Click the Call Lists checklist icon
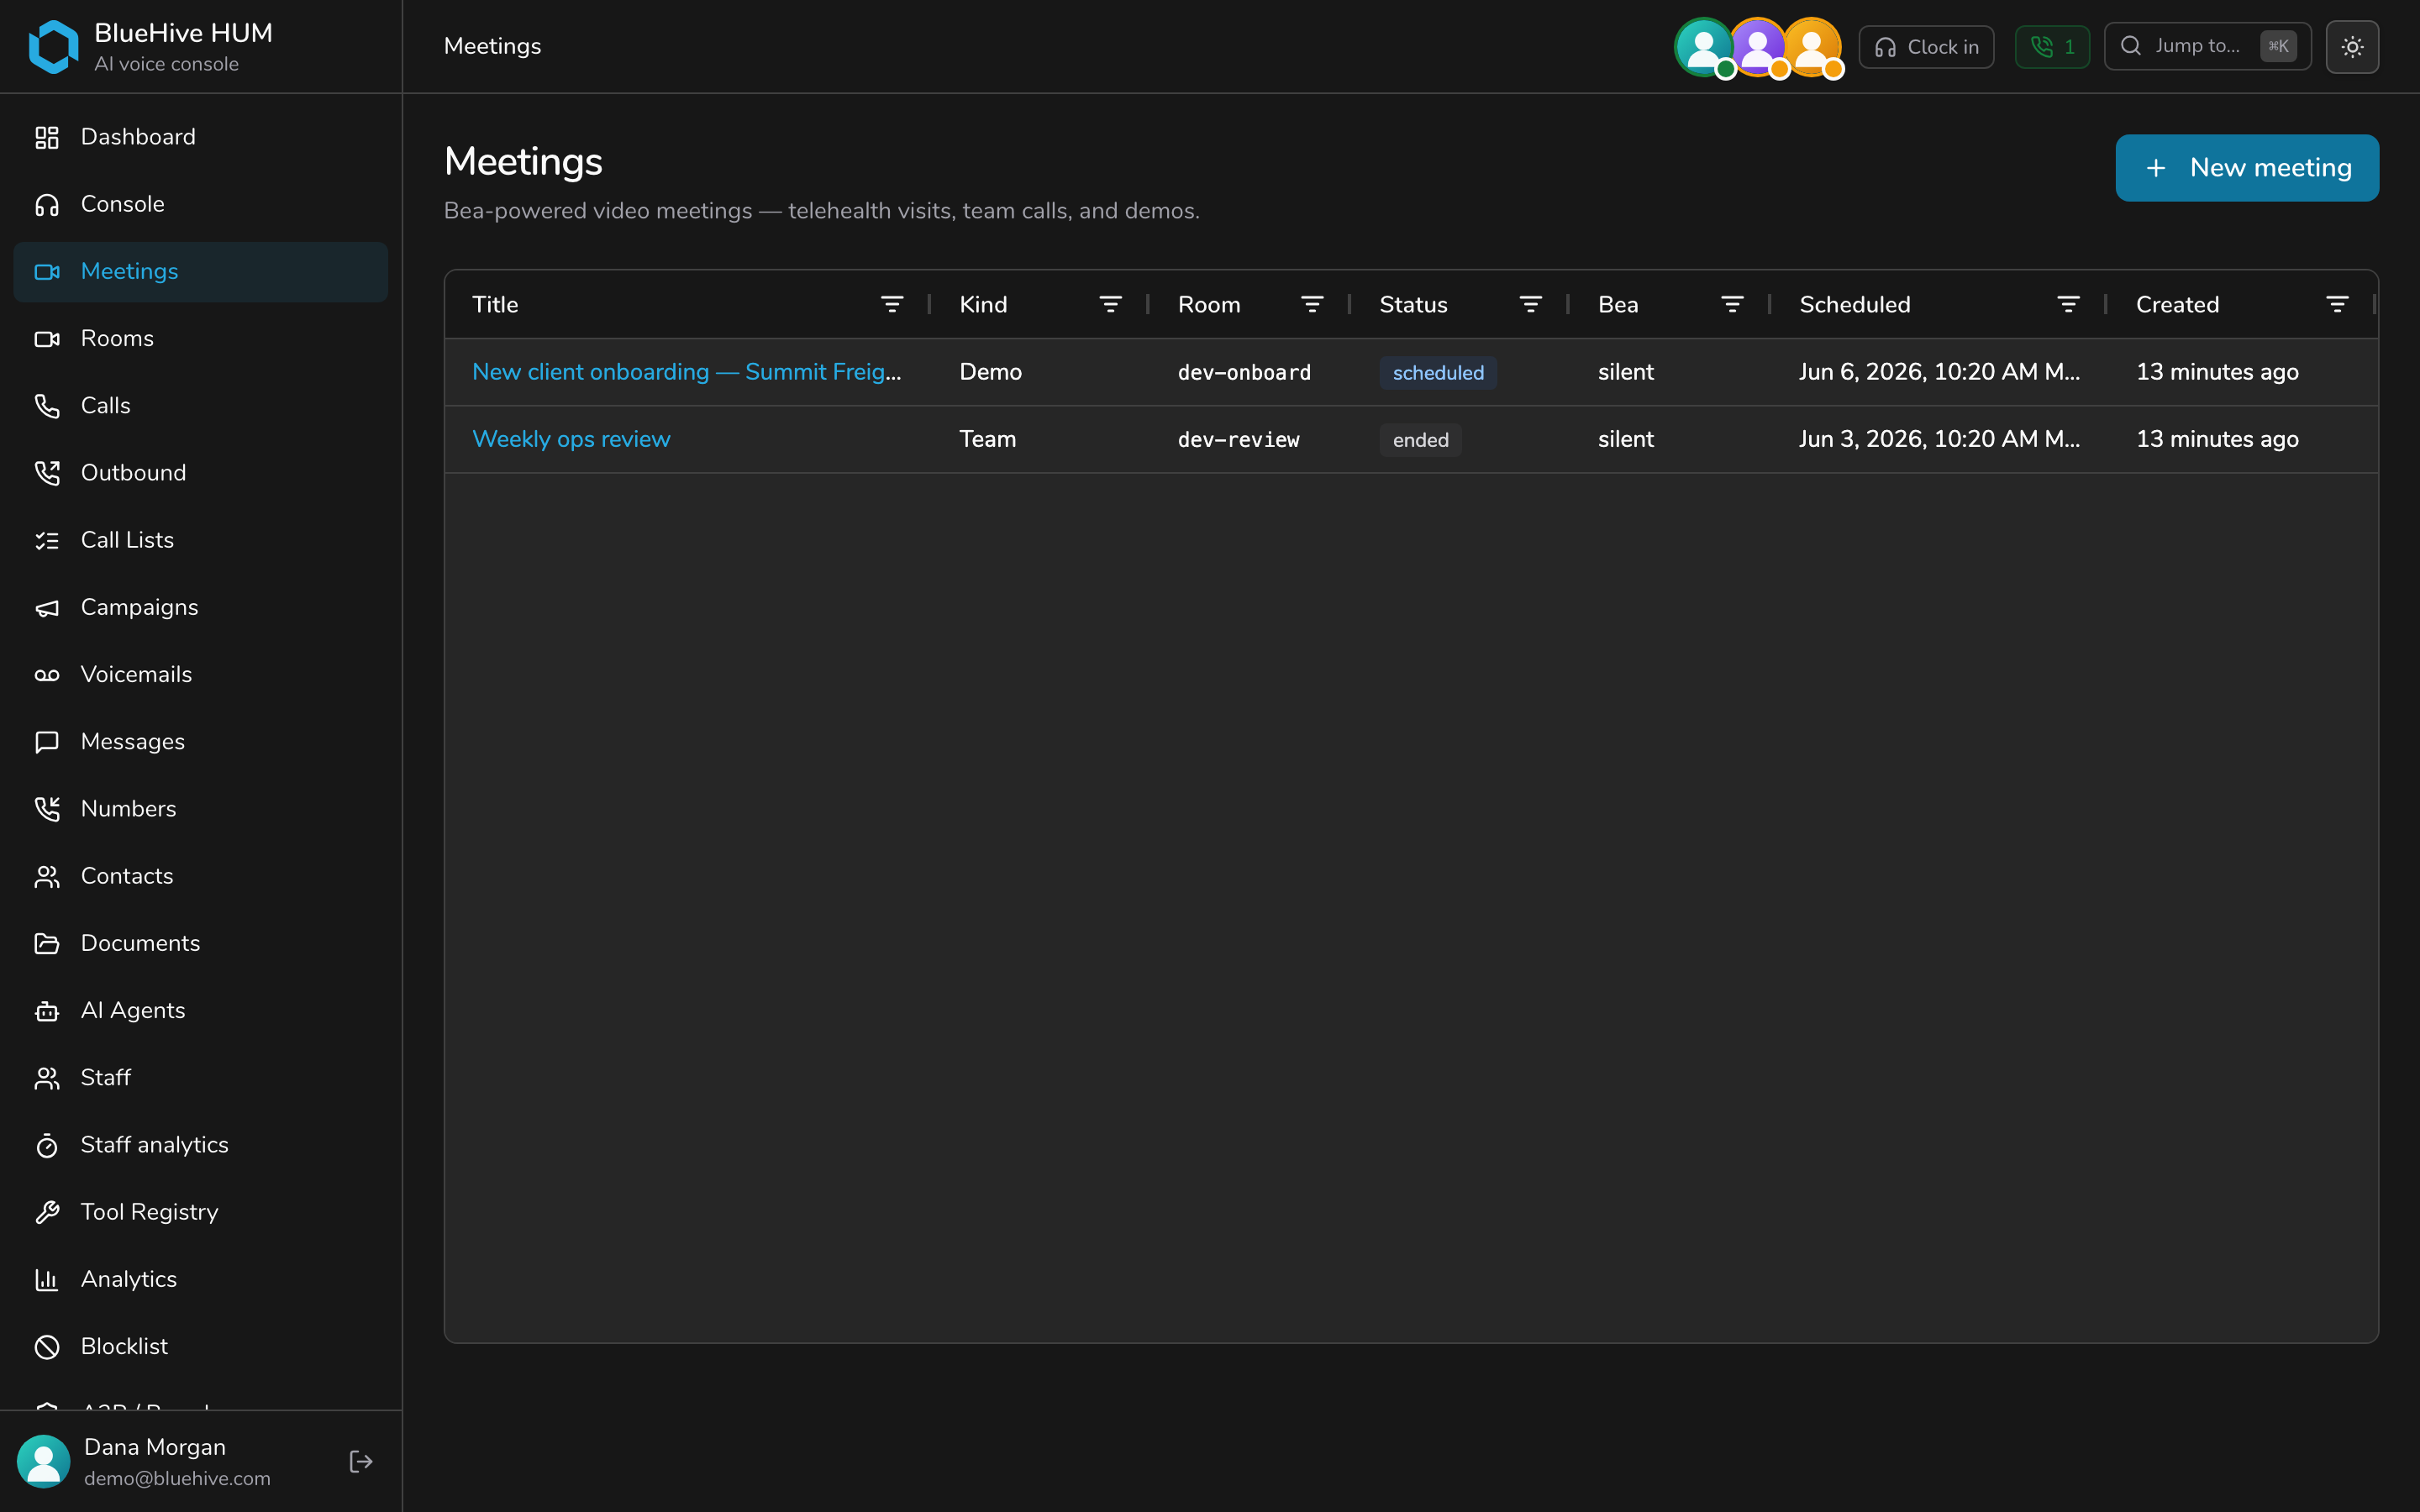The width and height of the screenshot is (2420, 1512). coord(47,540)
